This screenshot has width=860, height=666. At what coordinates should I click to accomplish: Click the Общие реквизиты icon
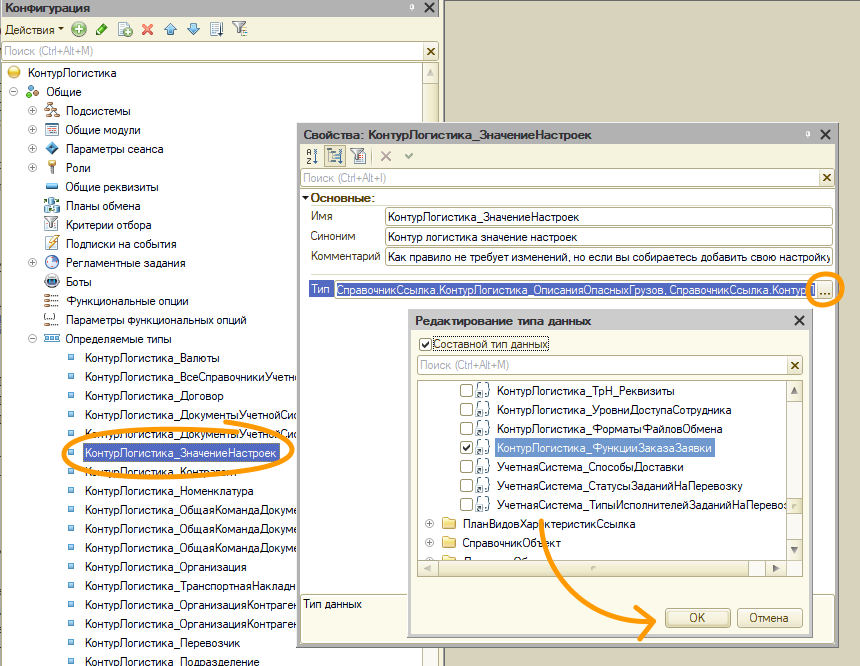52,187
